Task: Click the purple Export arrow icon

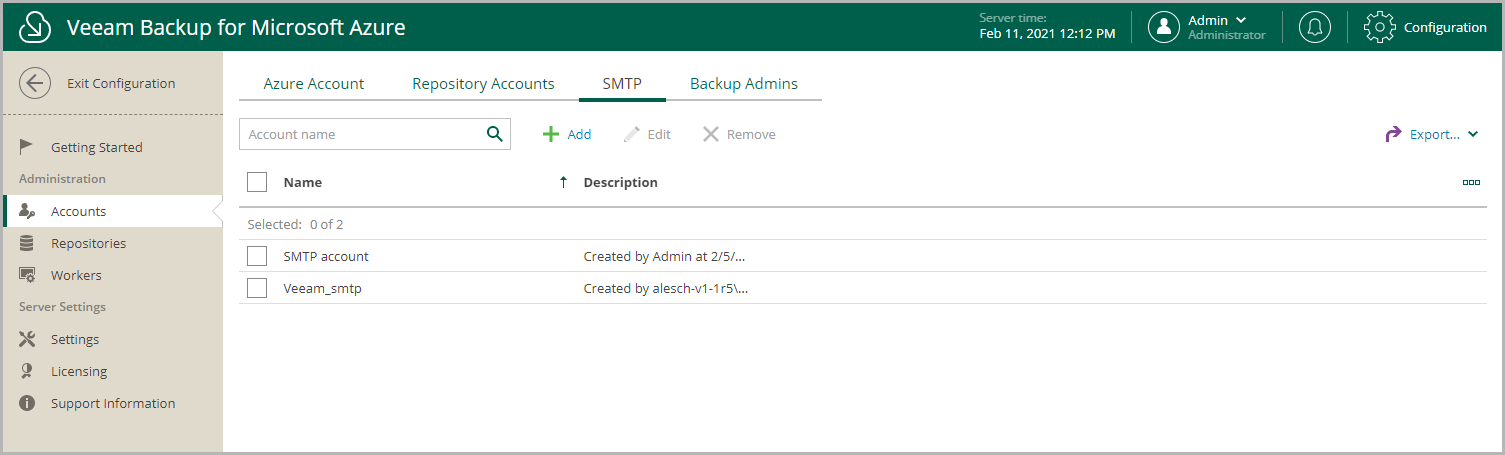Action: tap(1394, 134)
